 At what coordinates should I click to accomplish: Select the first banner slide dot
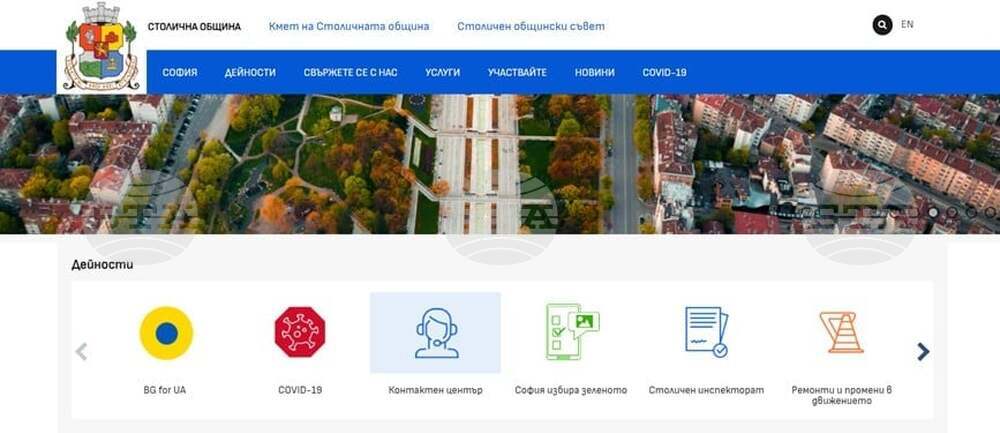click(932, 212)
